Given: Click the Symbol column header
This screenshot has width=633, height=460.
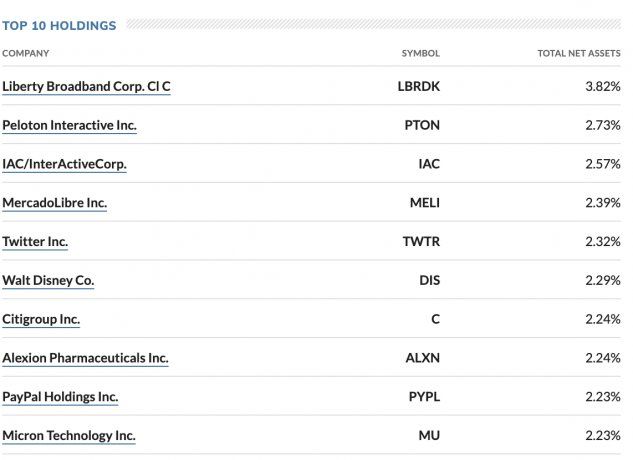Looking at the screenshot, I should click(x=420, y=53).
